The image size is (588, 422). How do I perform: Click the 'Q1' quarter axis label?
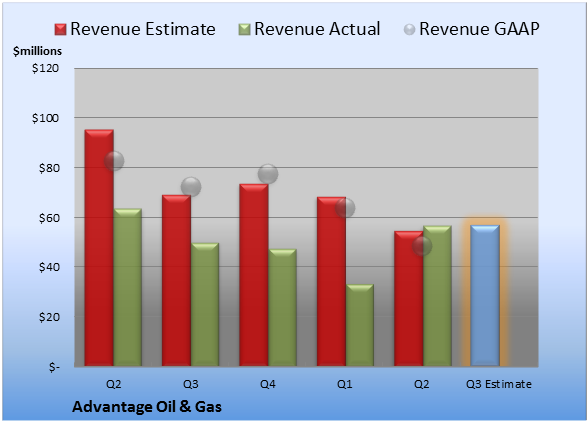point(345,384)
